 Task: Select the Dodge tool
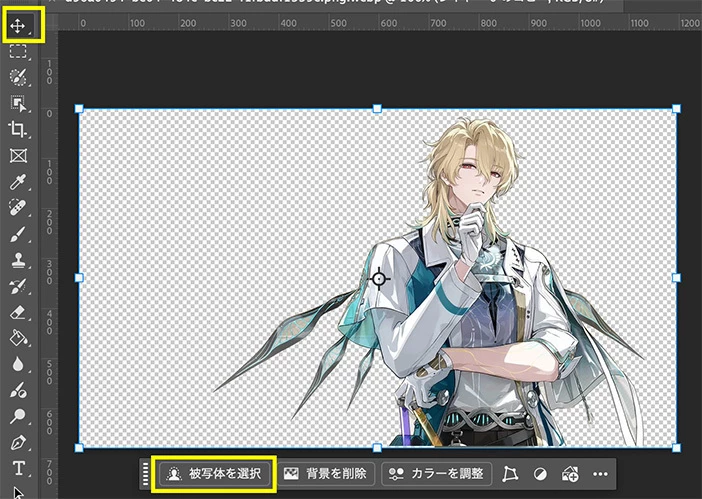18,416
